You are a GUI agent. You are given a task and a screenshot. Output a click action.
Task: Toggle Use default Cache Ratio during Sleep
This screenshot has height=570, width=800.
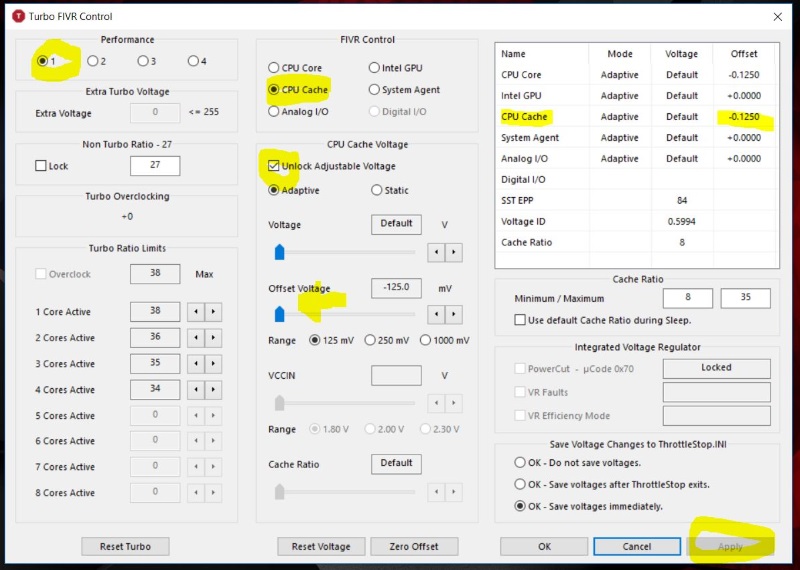[520, 320]
